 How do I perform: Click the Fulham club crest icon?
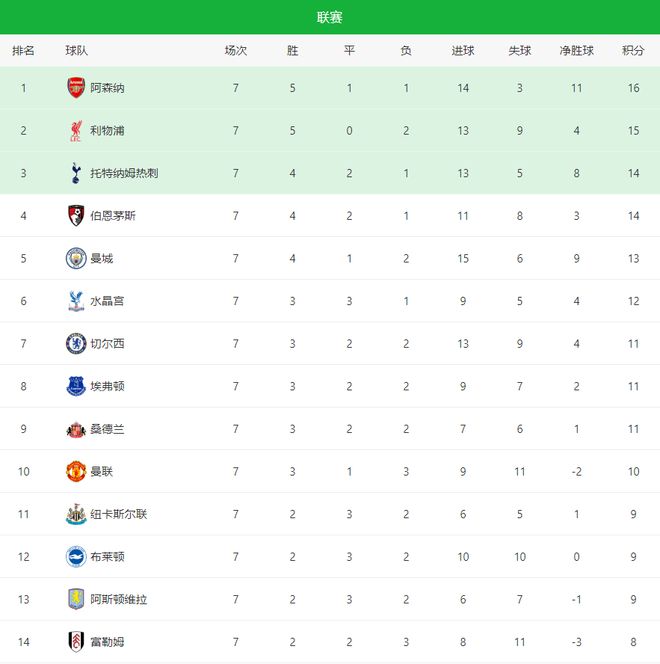(76, 642)
